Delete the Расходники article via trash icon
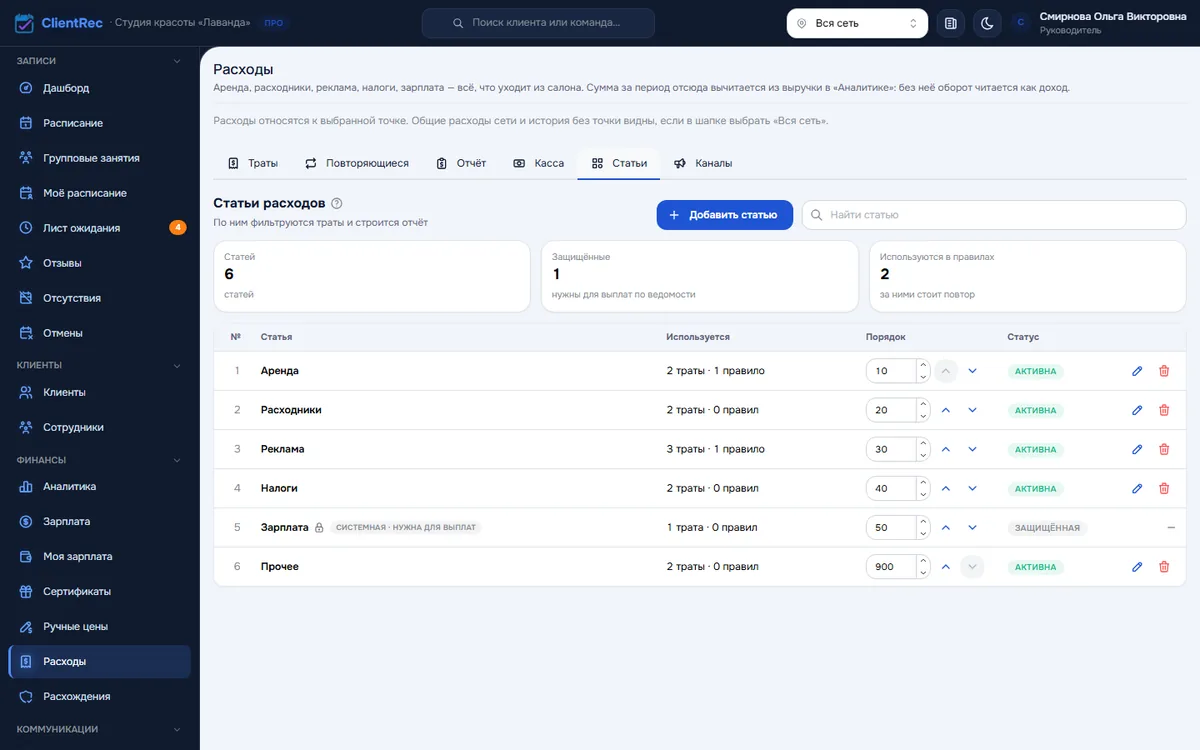 pyautogui.click(x=1164, y=410)
